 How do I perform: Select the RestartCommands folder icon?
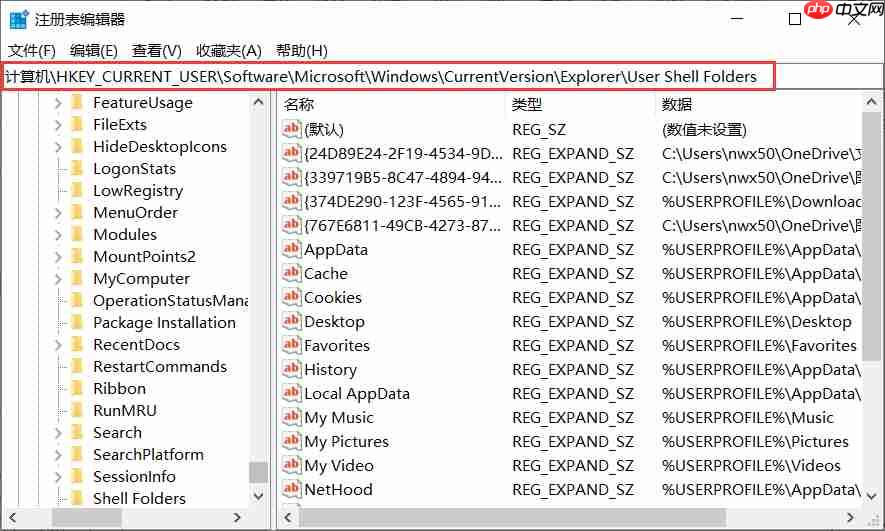78,367
